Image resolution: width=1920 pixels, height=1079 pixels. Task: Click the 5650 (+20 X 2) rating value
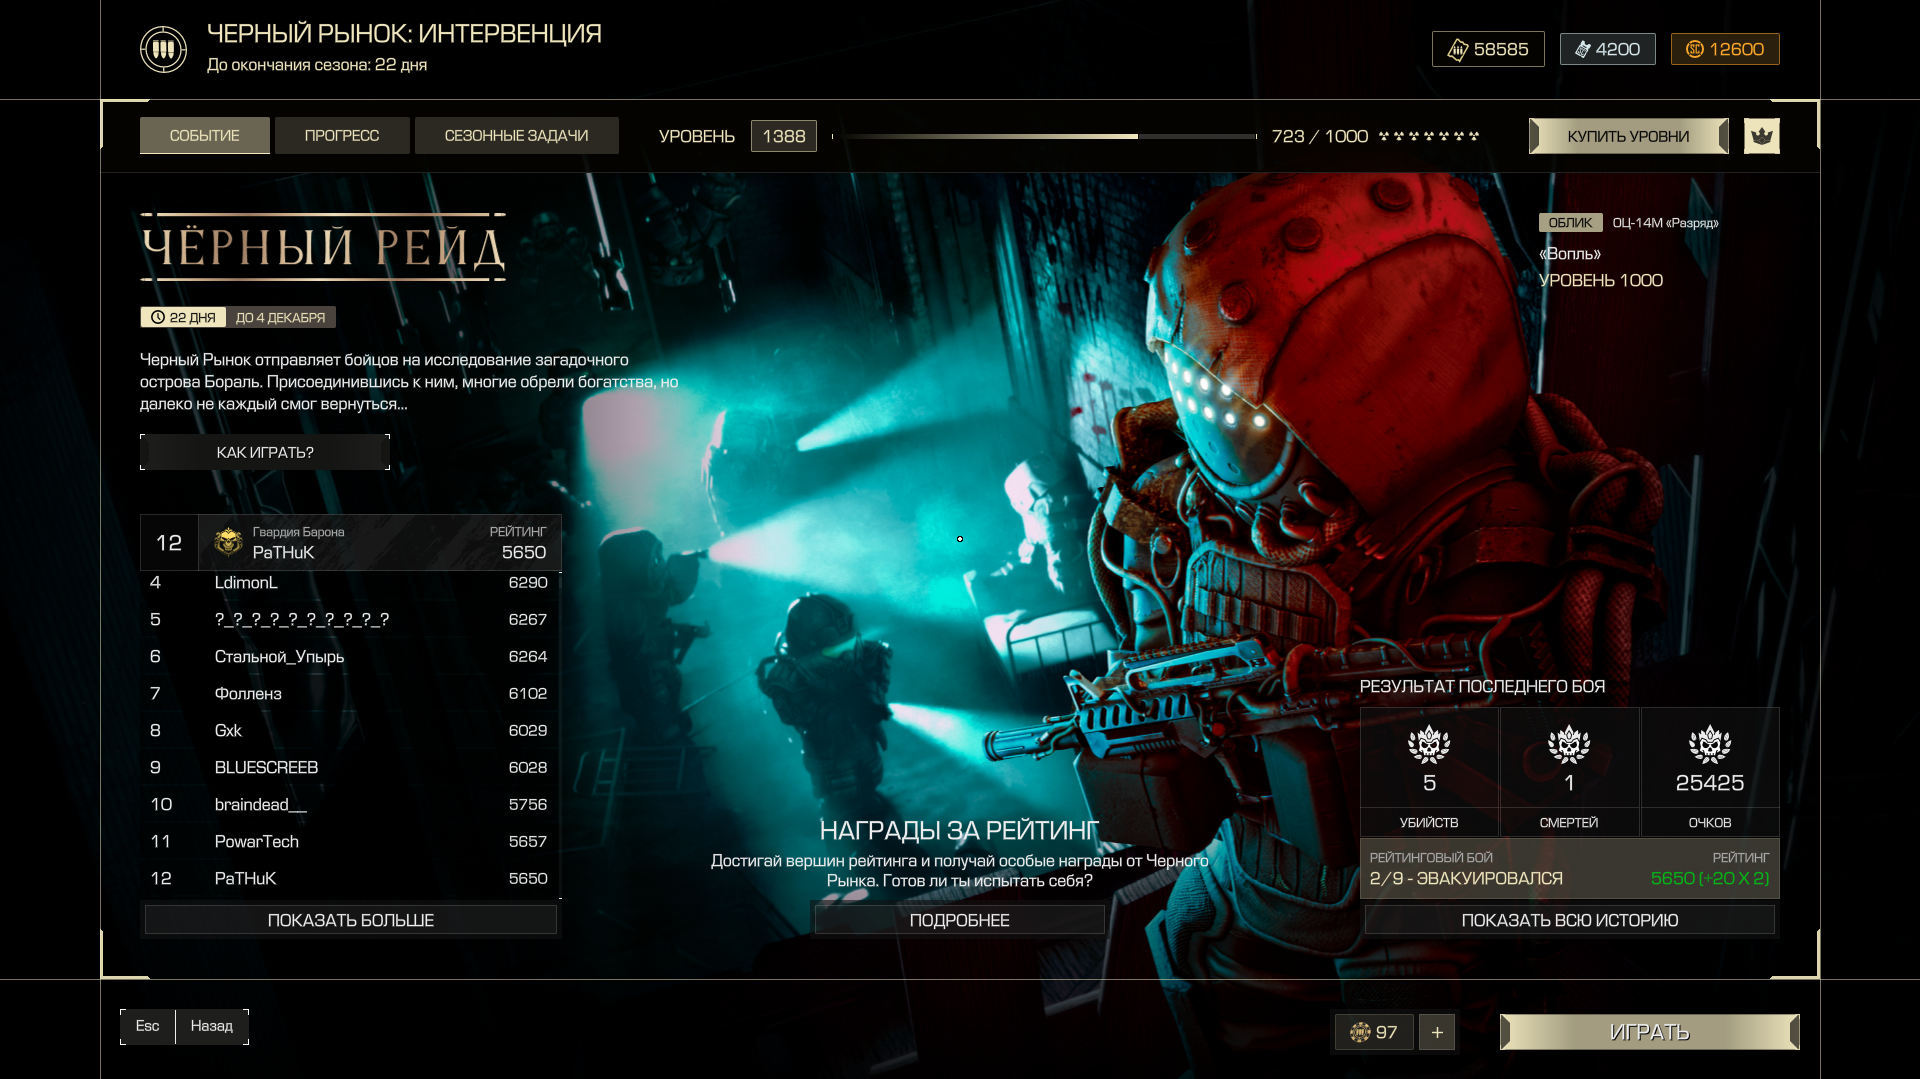[1710, 878]
